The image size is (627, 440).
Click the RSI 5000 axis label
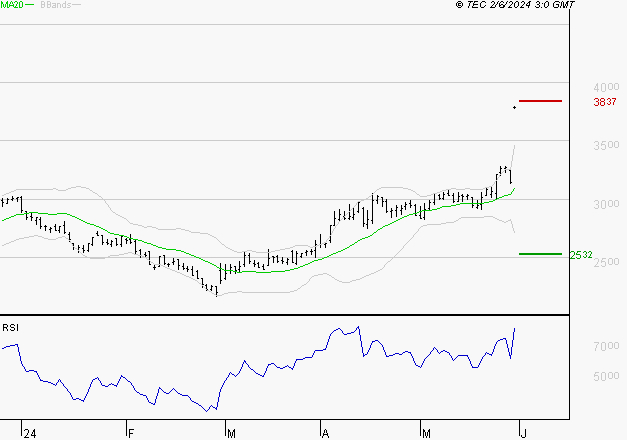click(x=606, y=376)
